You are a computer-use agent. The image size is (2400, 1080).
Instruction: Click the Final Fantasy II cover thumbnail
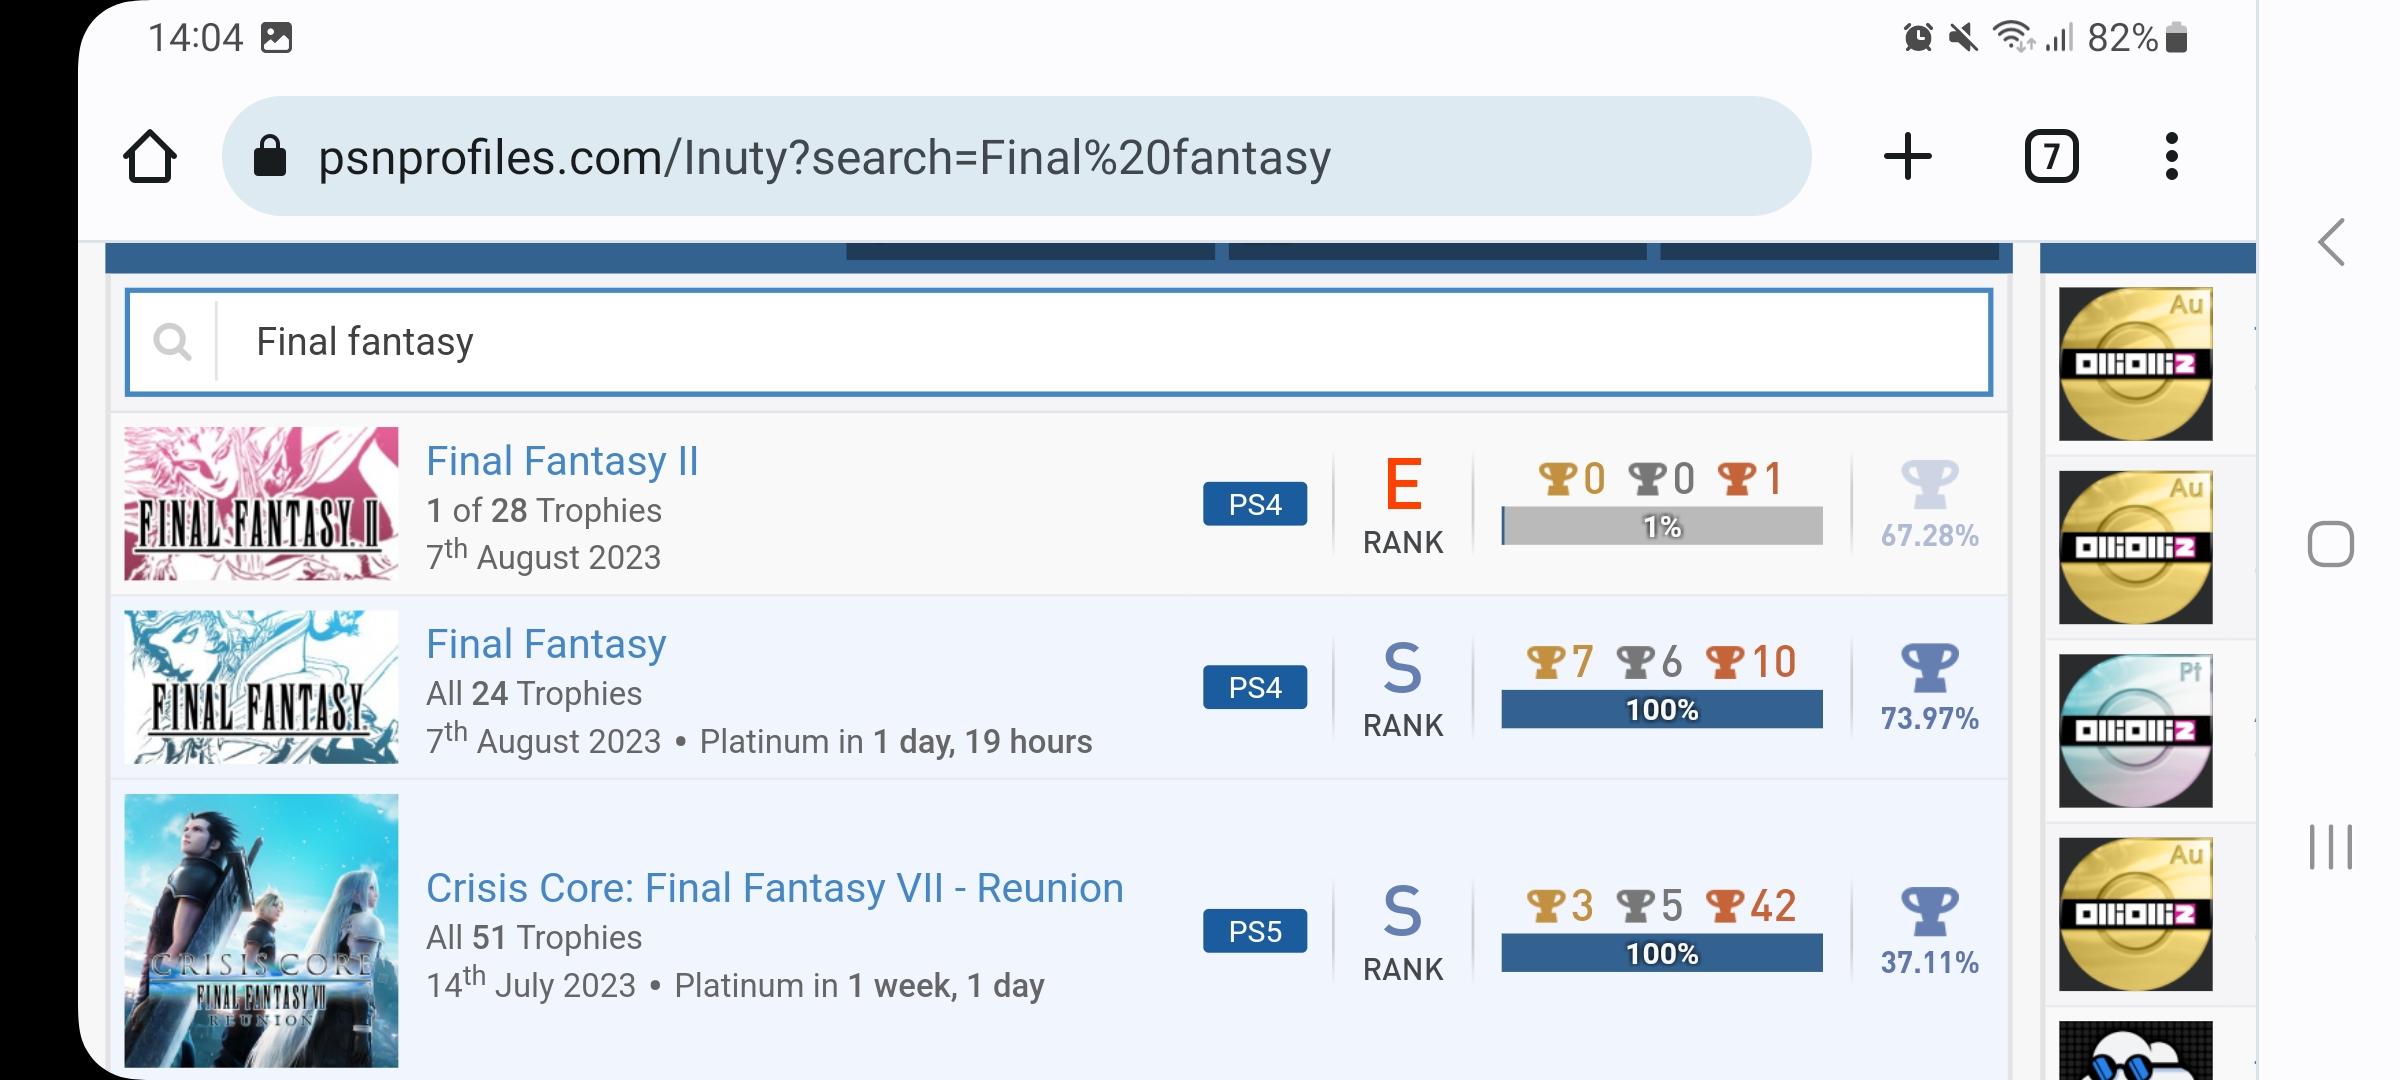(261, 504)
